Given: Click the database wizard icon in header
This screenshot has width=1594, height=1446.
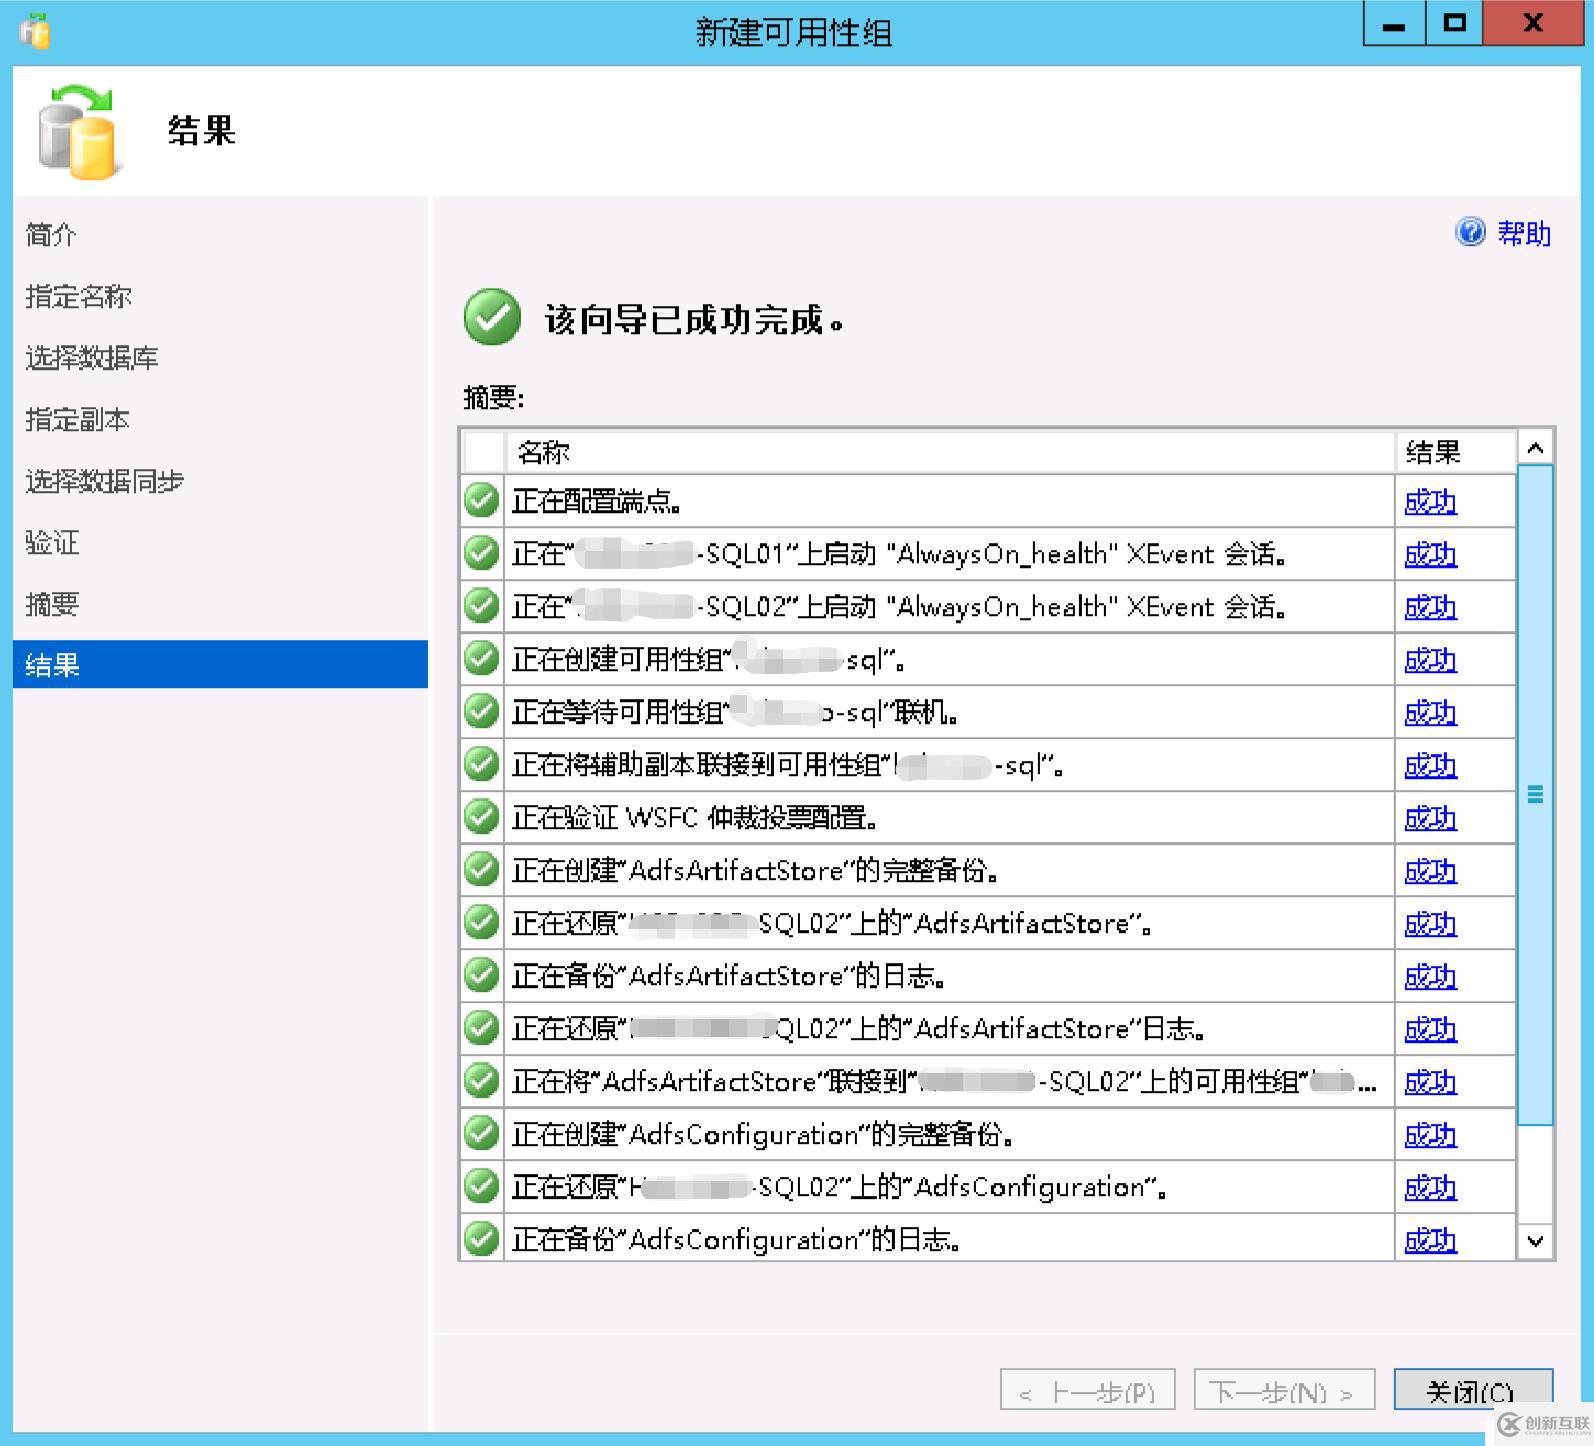Looking at the screenshot, I should pos(78,132).
